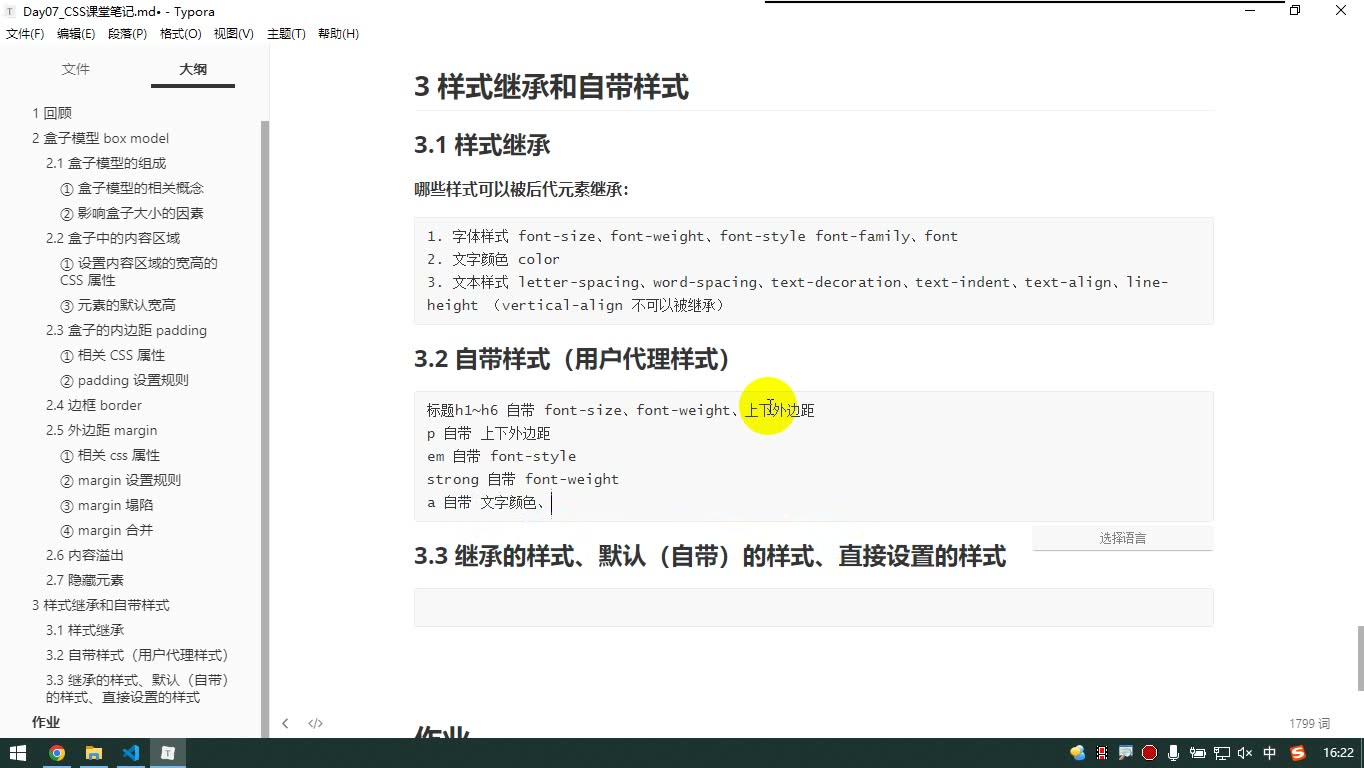Go to outline item 2 盒子模型 box model

(100, 138)
